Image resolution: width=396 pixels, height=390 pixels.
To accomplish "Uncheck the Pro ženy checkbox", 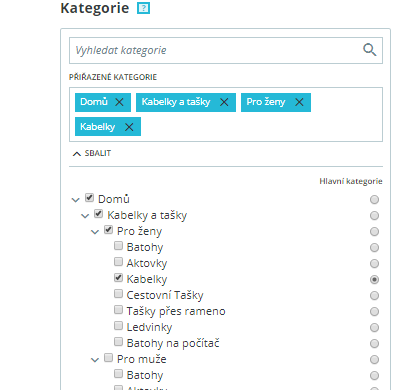I will [108, 230].
